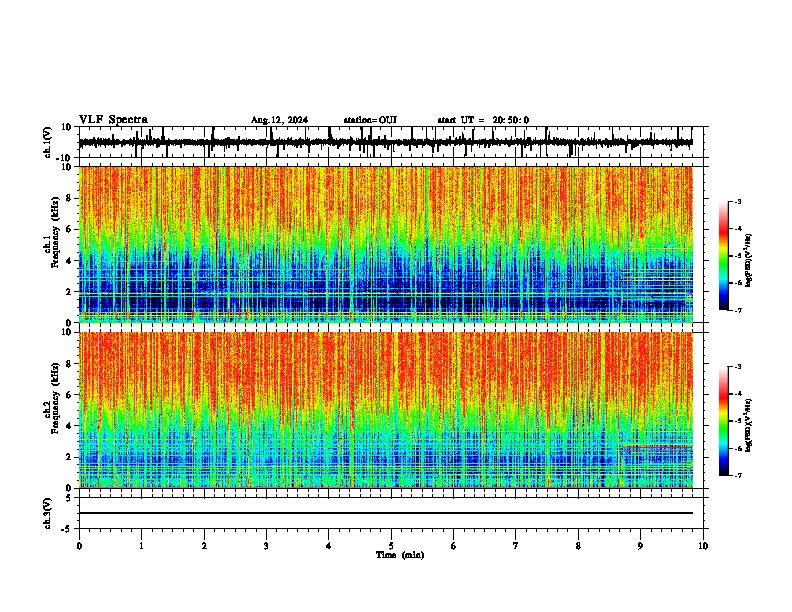Viewport: 792px width, 612px height.
Task: Click the time axis tick label 7
Action: pos(516,546)
